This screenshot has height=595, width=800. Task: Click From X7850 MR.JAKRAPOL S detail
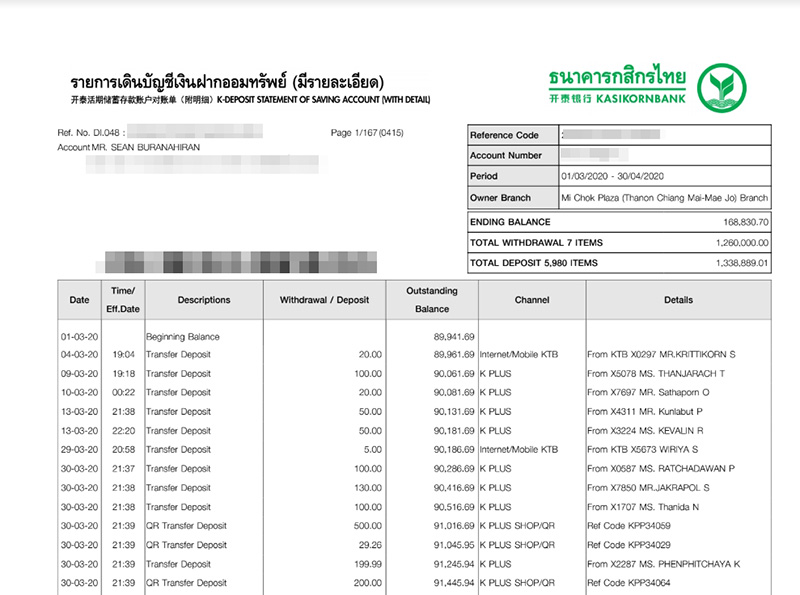[x=648, y=488]
